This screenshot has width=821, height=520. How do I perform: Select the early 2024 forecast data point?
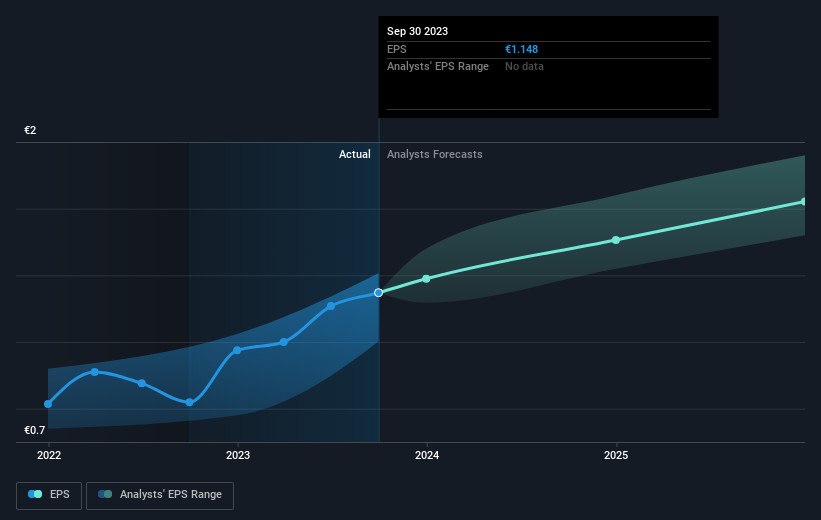coord(426,279)
